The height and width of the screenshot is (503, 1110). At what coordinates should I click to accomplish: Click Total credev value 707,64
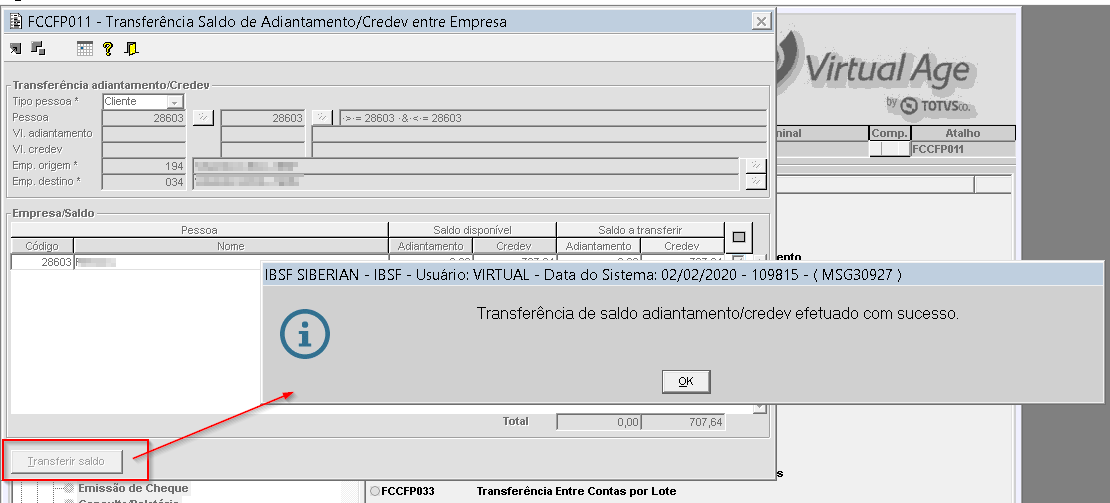point(683,422)
